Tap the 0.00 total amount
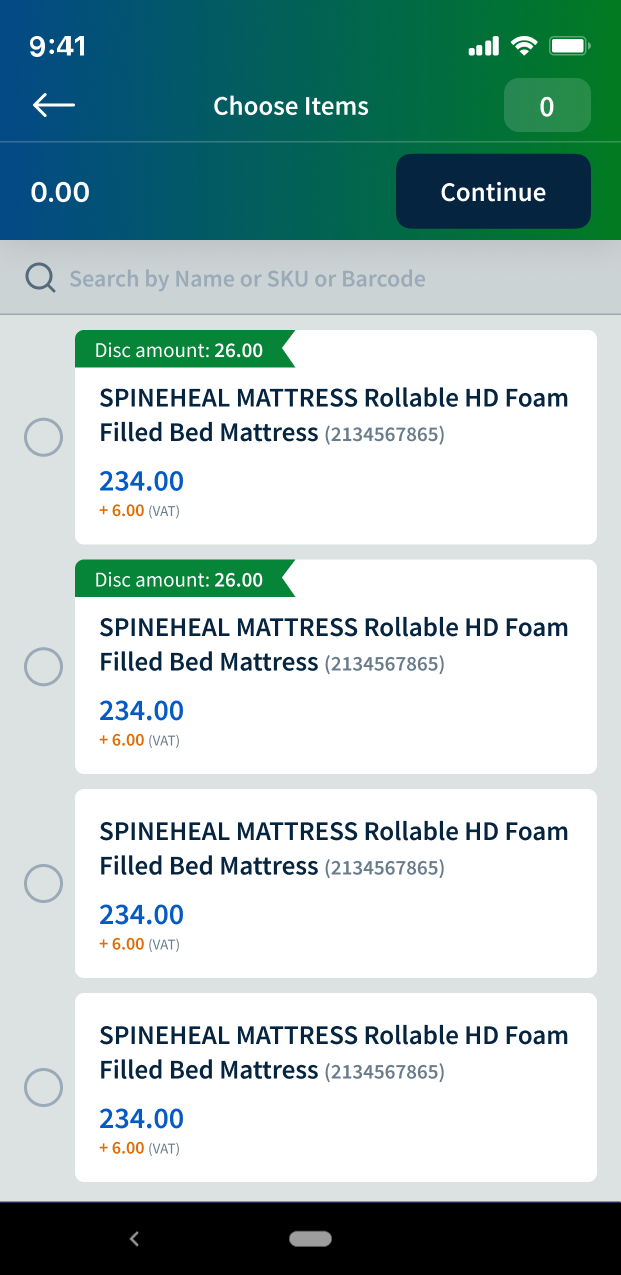This screenshot has width=621, height=1275. click(60, 192)
